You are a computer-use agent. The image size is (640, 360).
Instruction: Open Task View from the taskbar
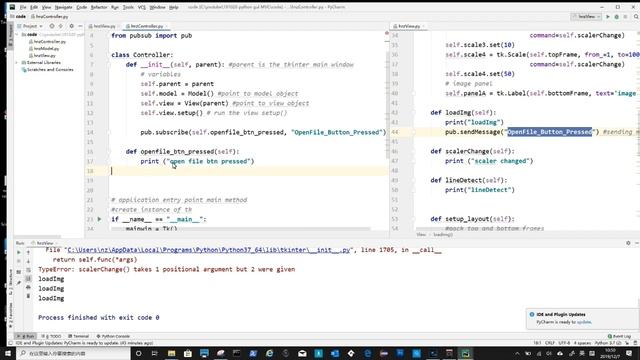155,353
